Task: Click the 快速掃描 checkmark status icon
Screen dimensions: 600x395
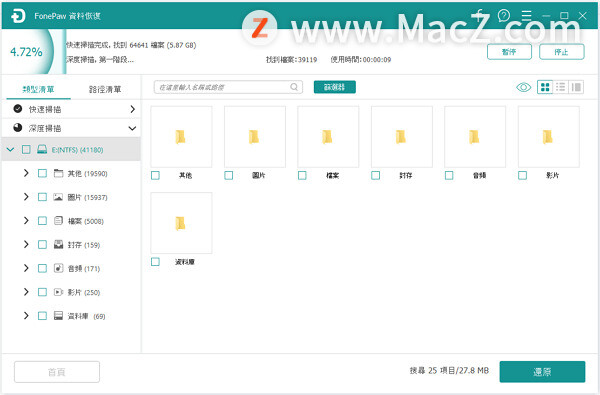Action: click(18, 109)
